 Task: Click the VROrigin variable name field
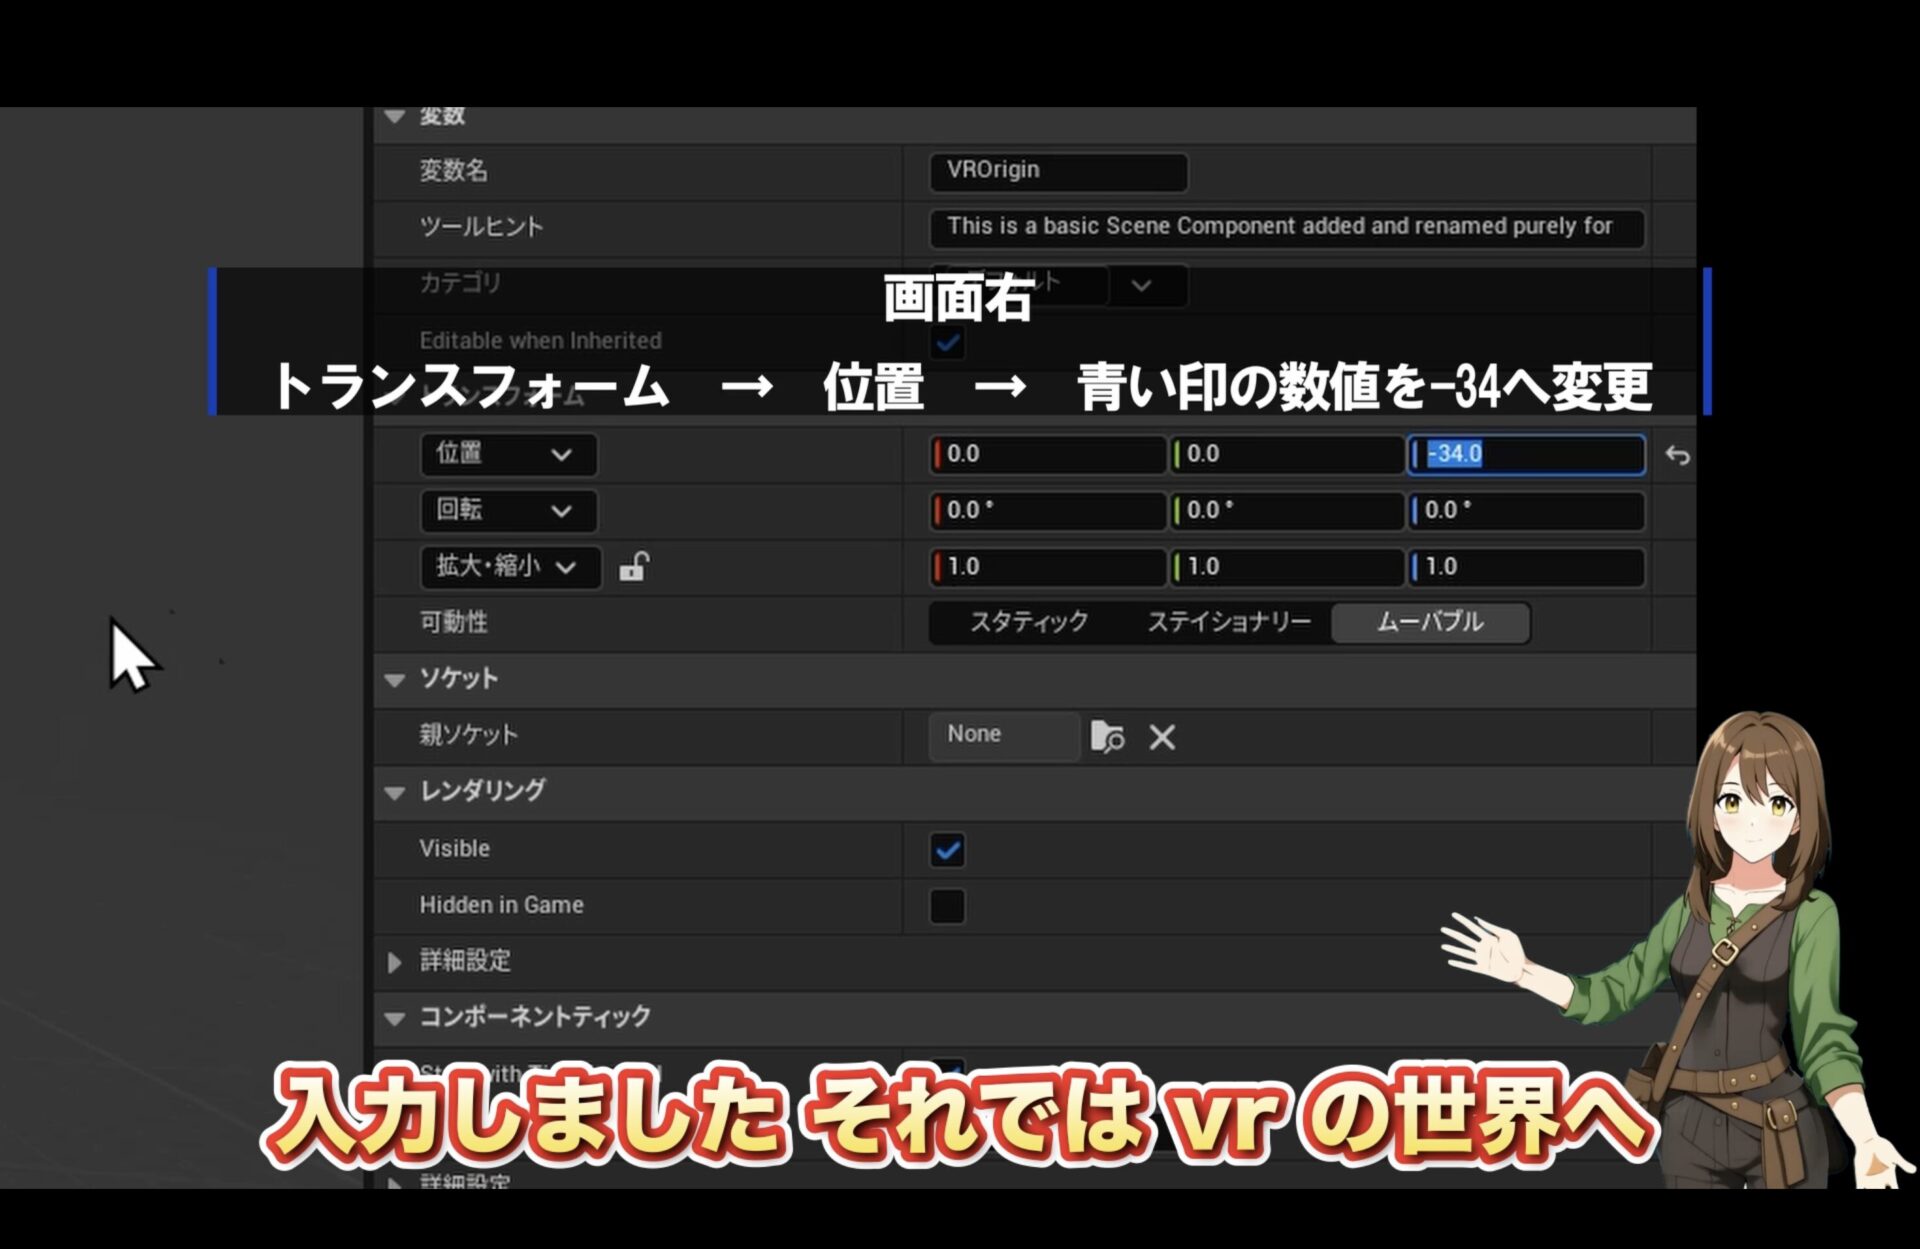[1058, 171]
